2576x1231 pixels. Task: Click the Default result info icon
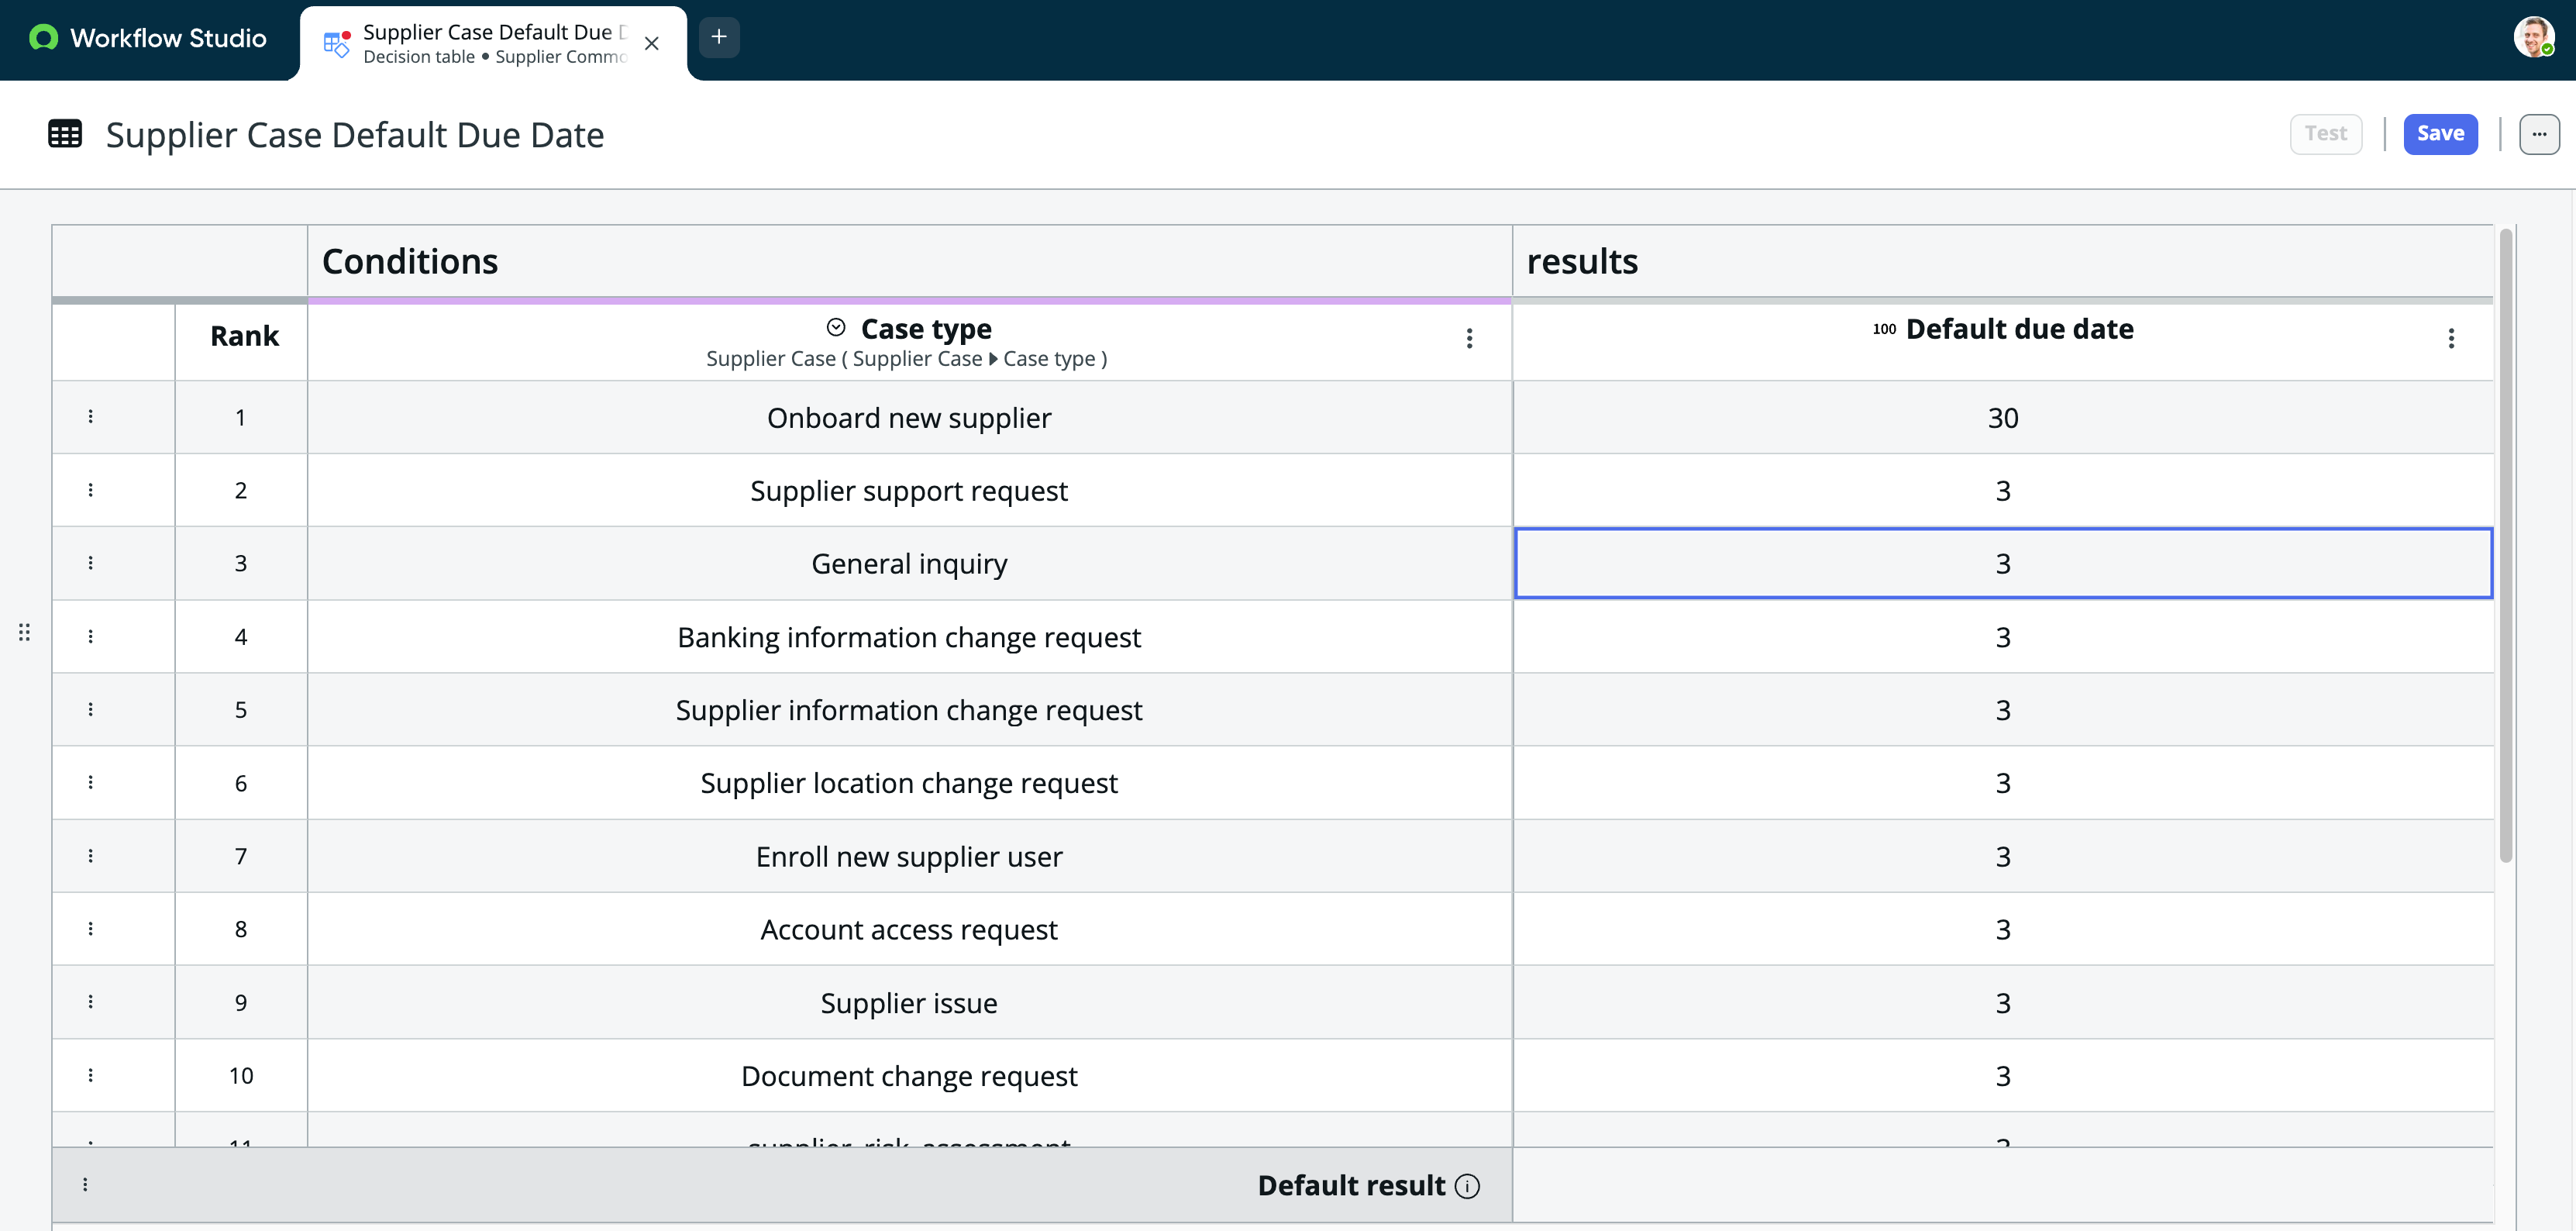1467,1186
